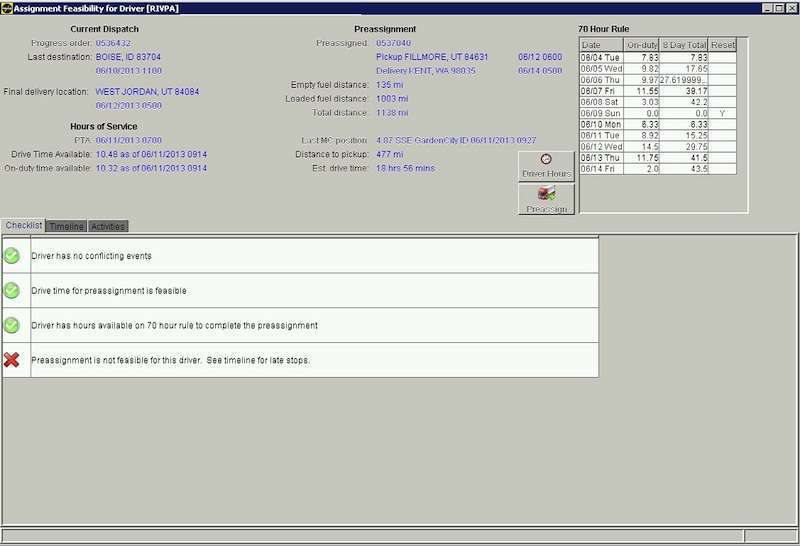Click pickup time 06/12 0600

tap(540, 57)
